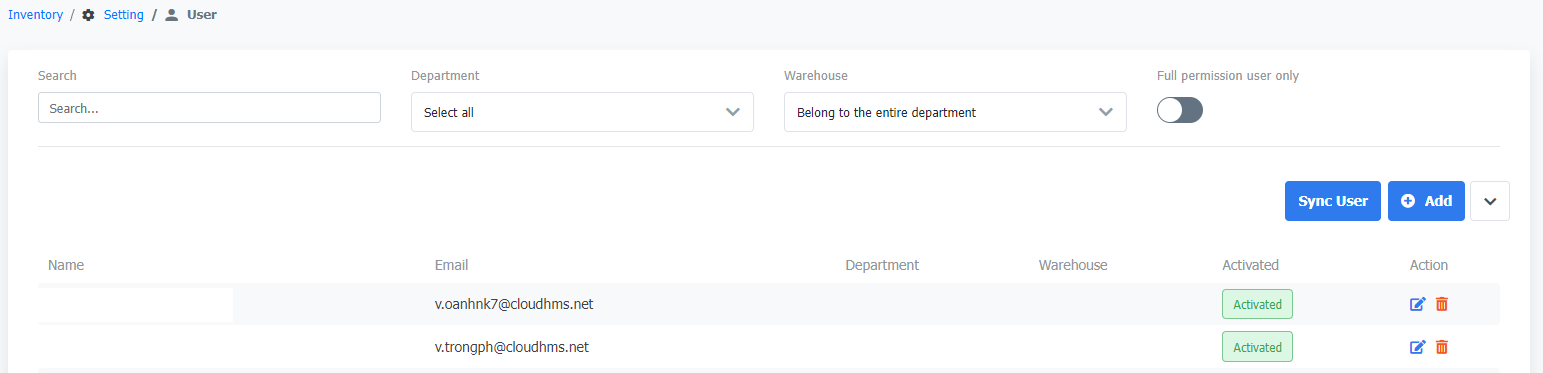Delete the v.oanhnk7@cloudhms.net user

(x=1441, y=304)
